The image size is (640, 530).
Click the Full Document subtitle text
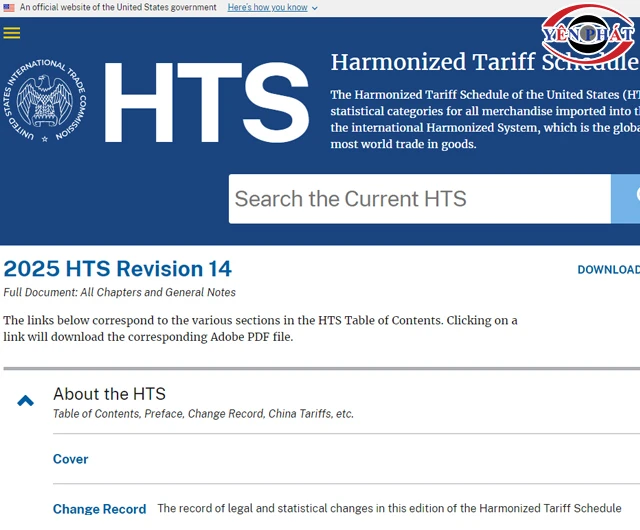120,293
